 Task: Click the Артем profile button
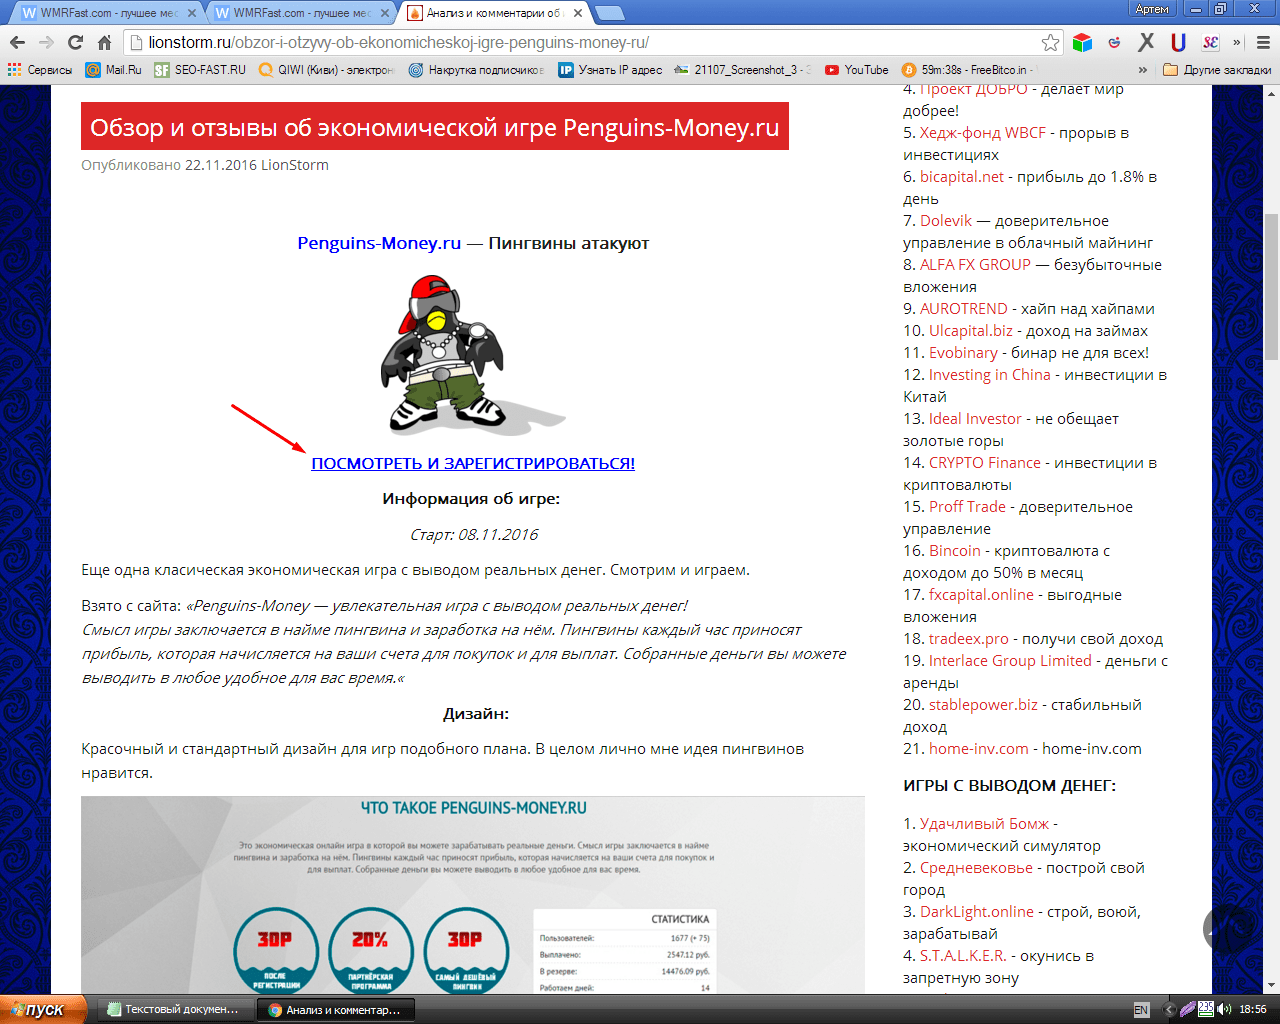pos(1152,9)
